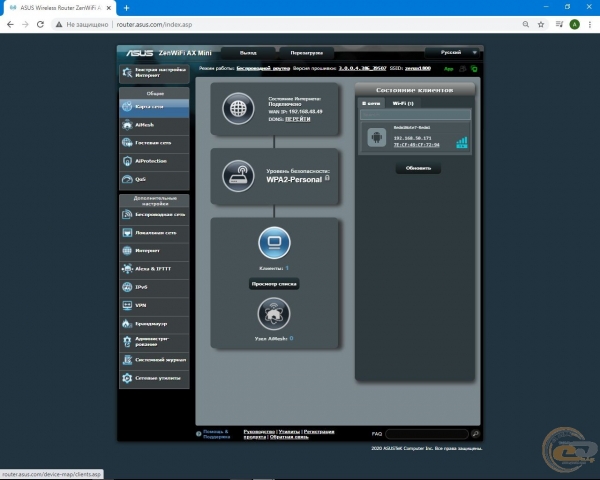Open Wireless (Беспроводная сеть) settings

[x=154, y=215]
